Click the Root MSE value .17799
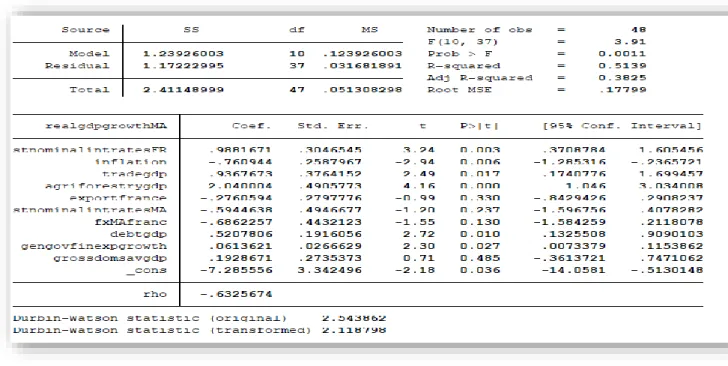The width and height of the screenshot is (728, 366). [623, 90]
